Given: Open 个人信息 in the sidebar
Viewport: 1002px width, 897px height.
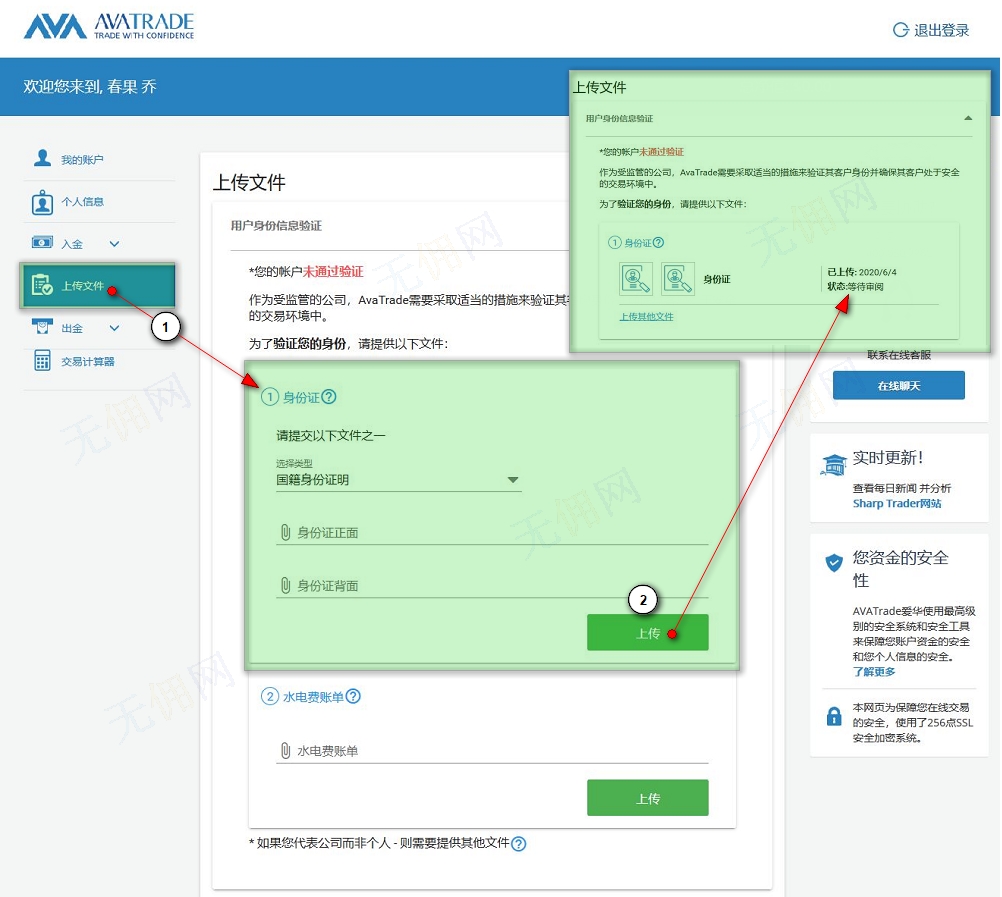Looking at the screenshot, I should pyautogui.click(x=81, y=202).
